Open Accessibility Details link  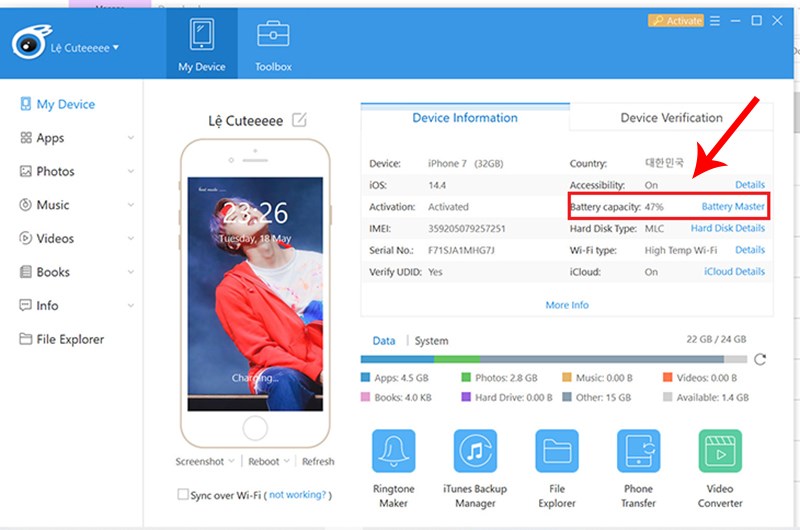(749, 185)
